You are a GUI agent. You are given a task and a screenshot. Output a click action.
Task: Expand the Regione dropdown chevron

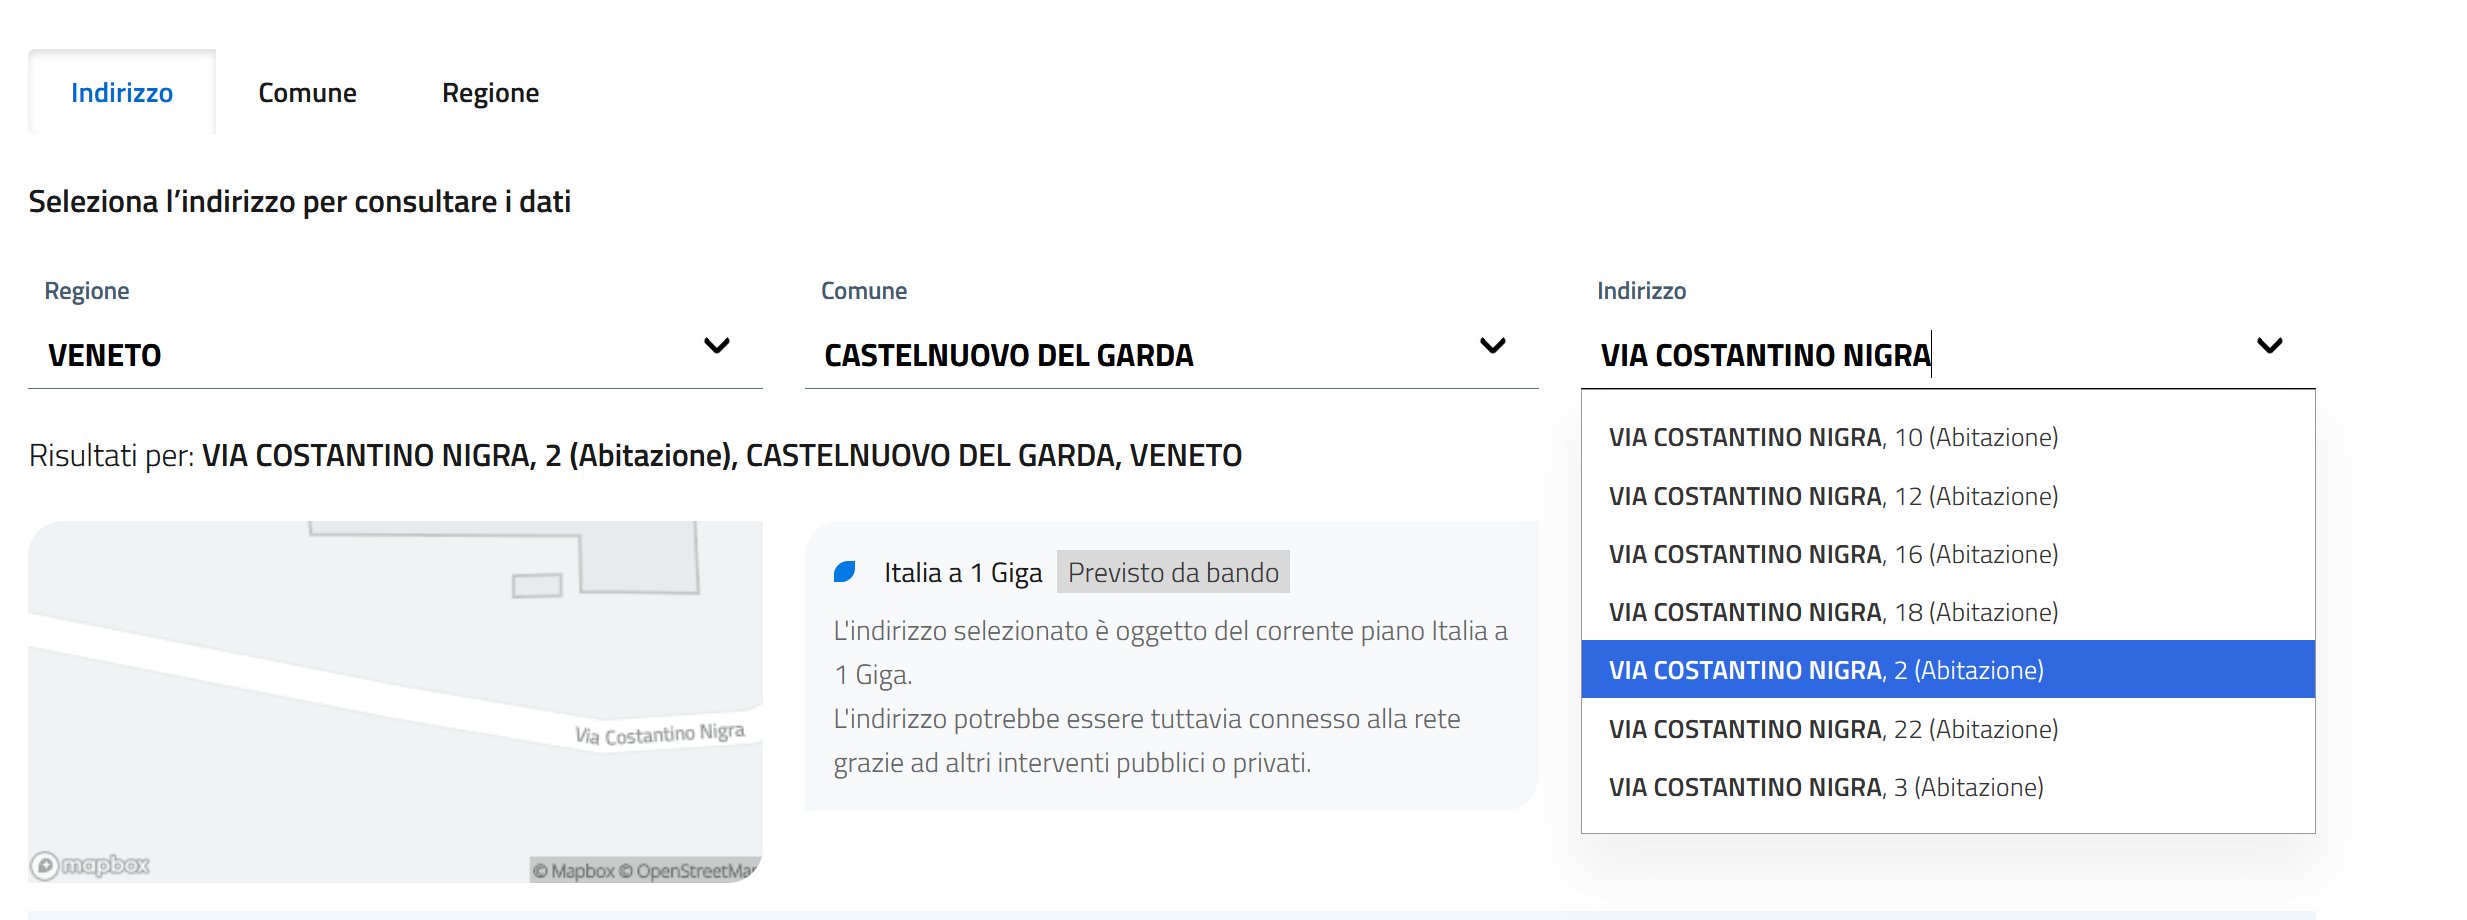[x=717, y=346]
